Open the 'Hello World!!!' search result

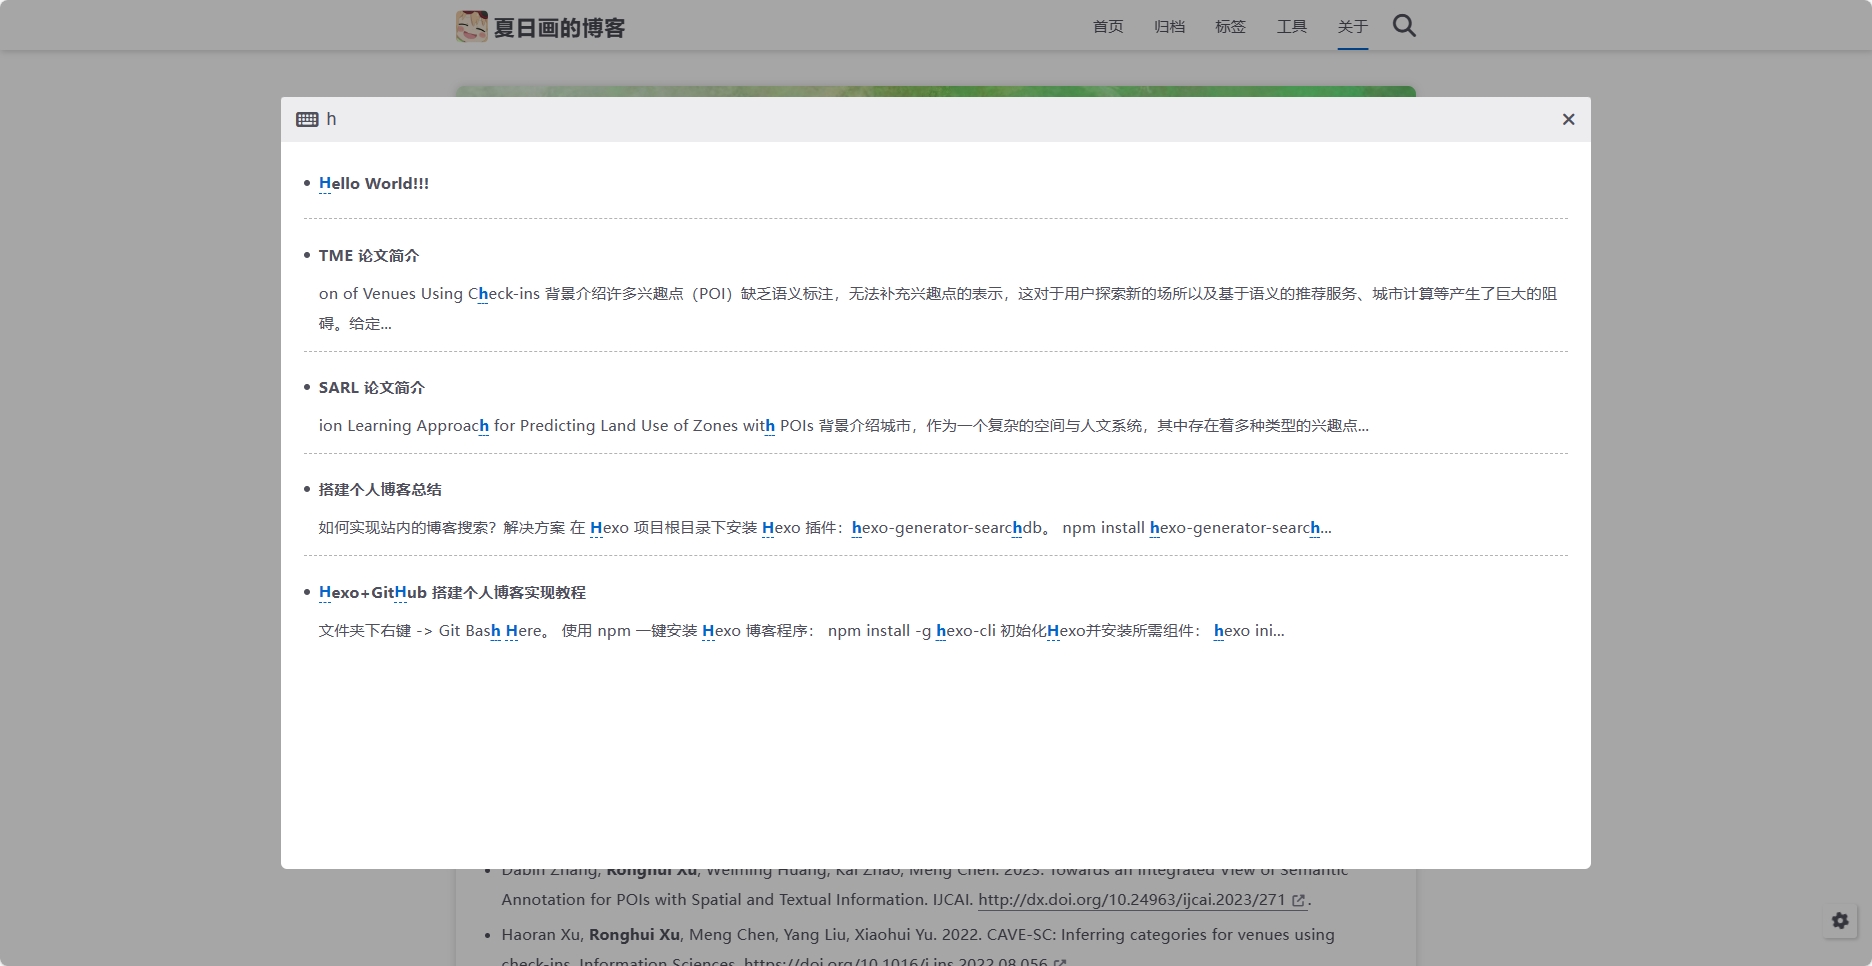[x=374, y=184]
